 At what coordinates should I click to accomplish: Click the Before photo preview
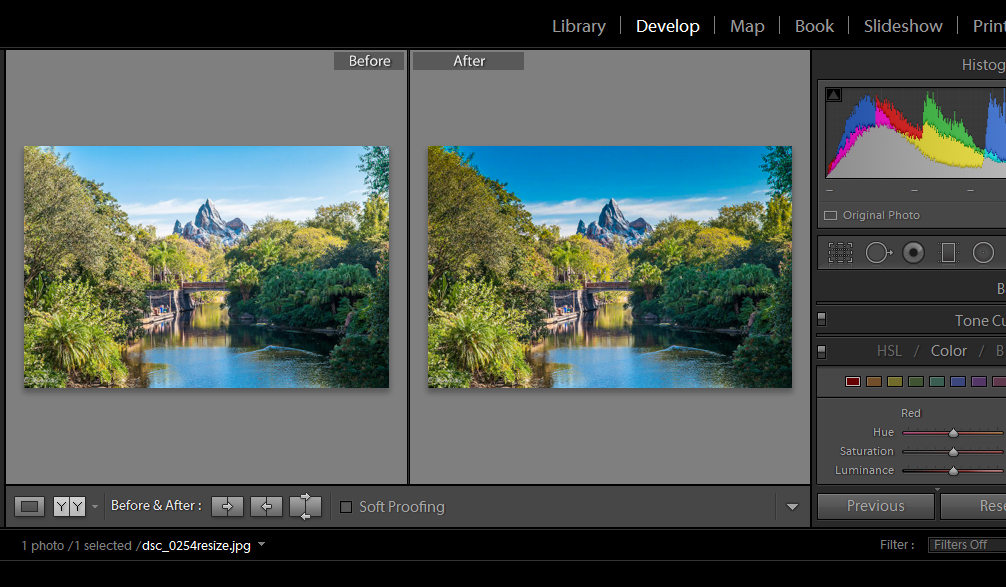pos(207,267)
